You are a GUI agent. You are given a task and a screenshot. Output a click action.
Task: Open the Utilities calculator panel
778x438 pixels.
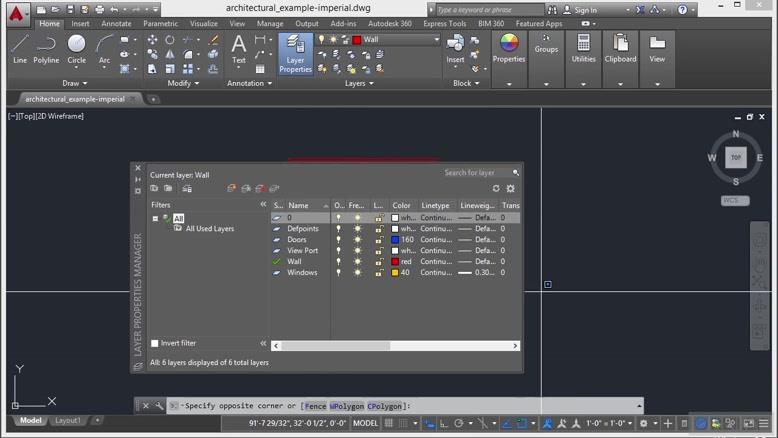(x=584, y=49)
